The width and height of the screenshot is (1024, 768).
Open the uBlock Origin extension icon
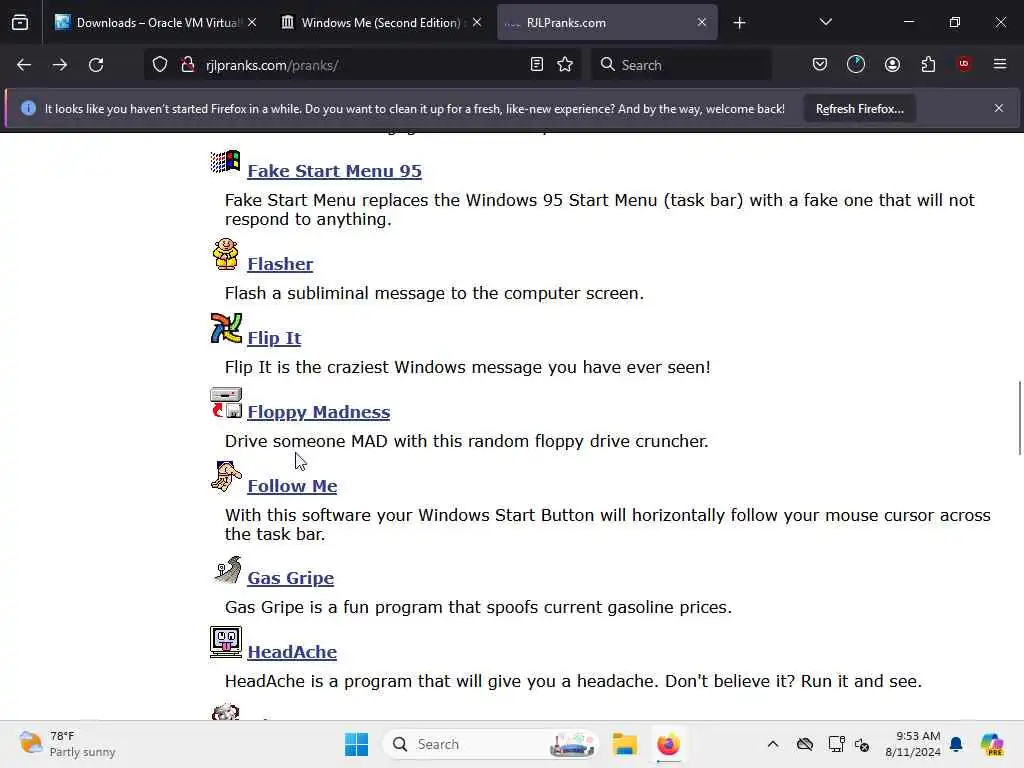click(964, 65)
